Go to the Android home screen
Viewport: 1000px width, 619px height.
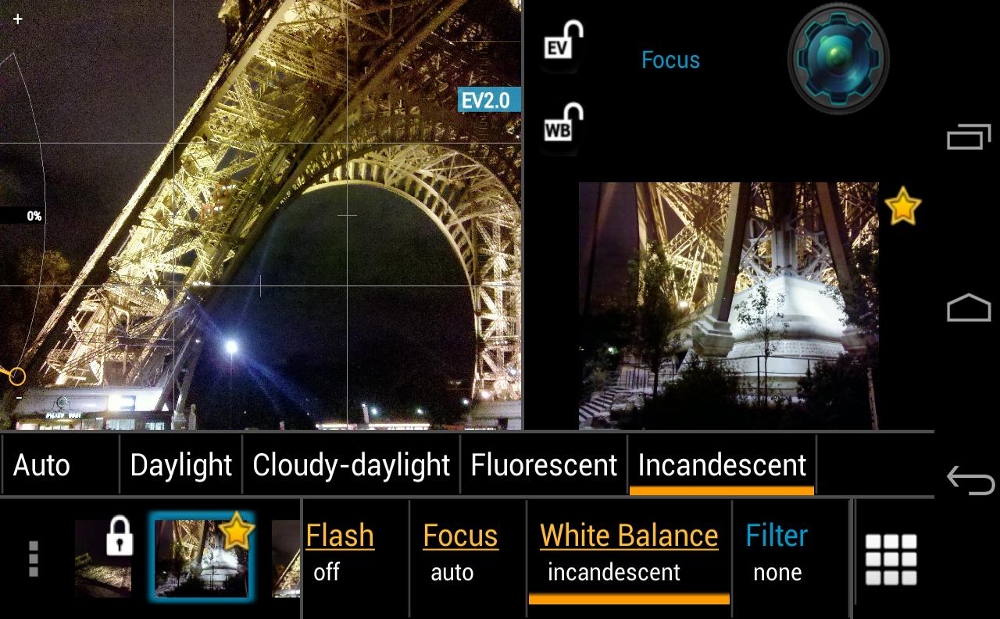969,307
